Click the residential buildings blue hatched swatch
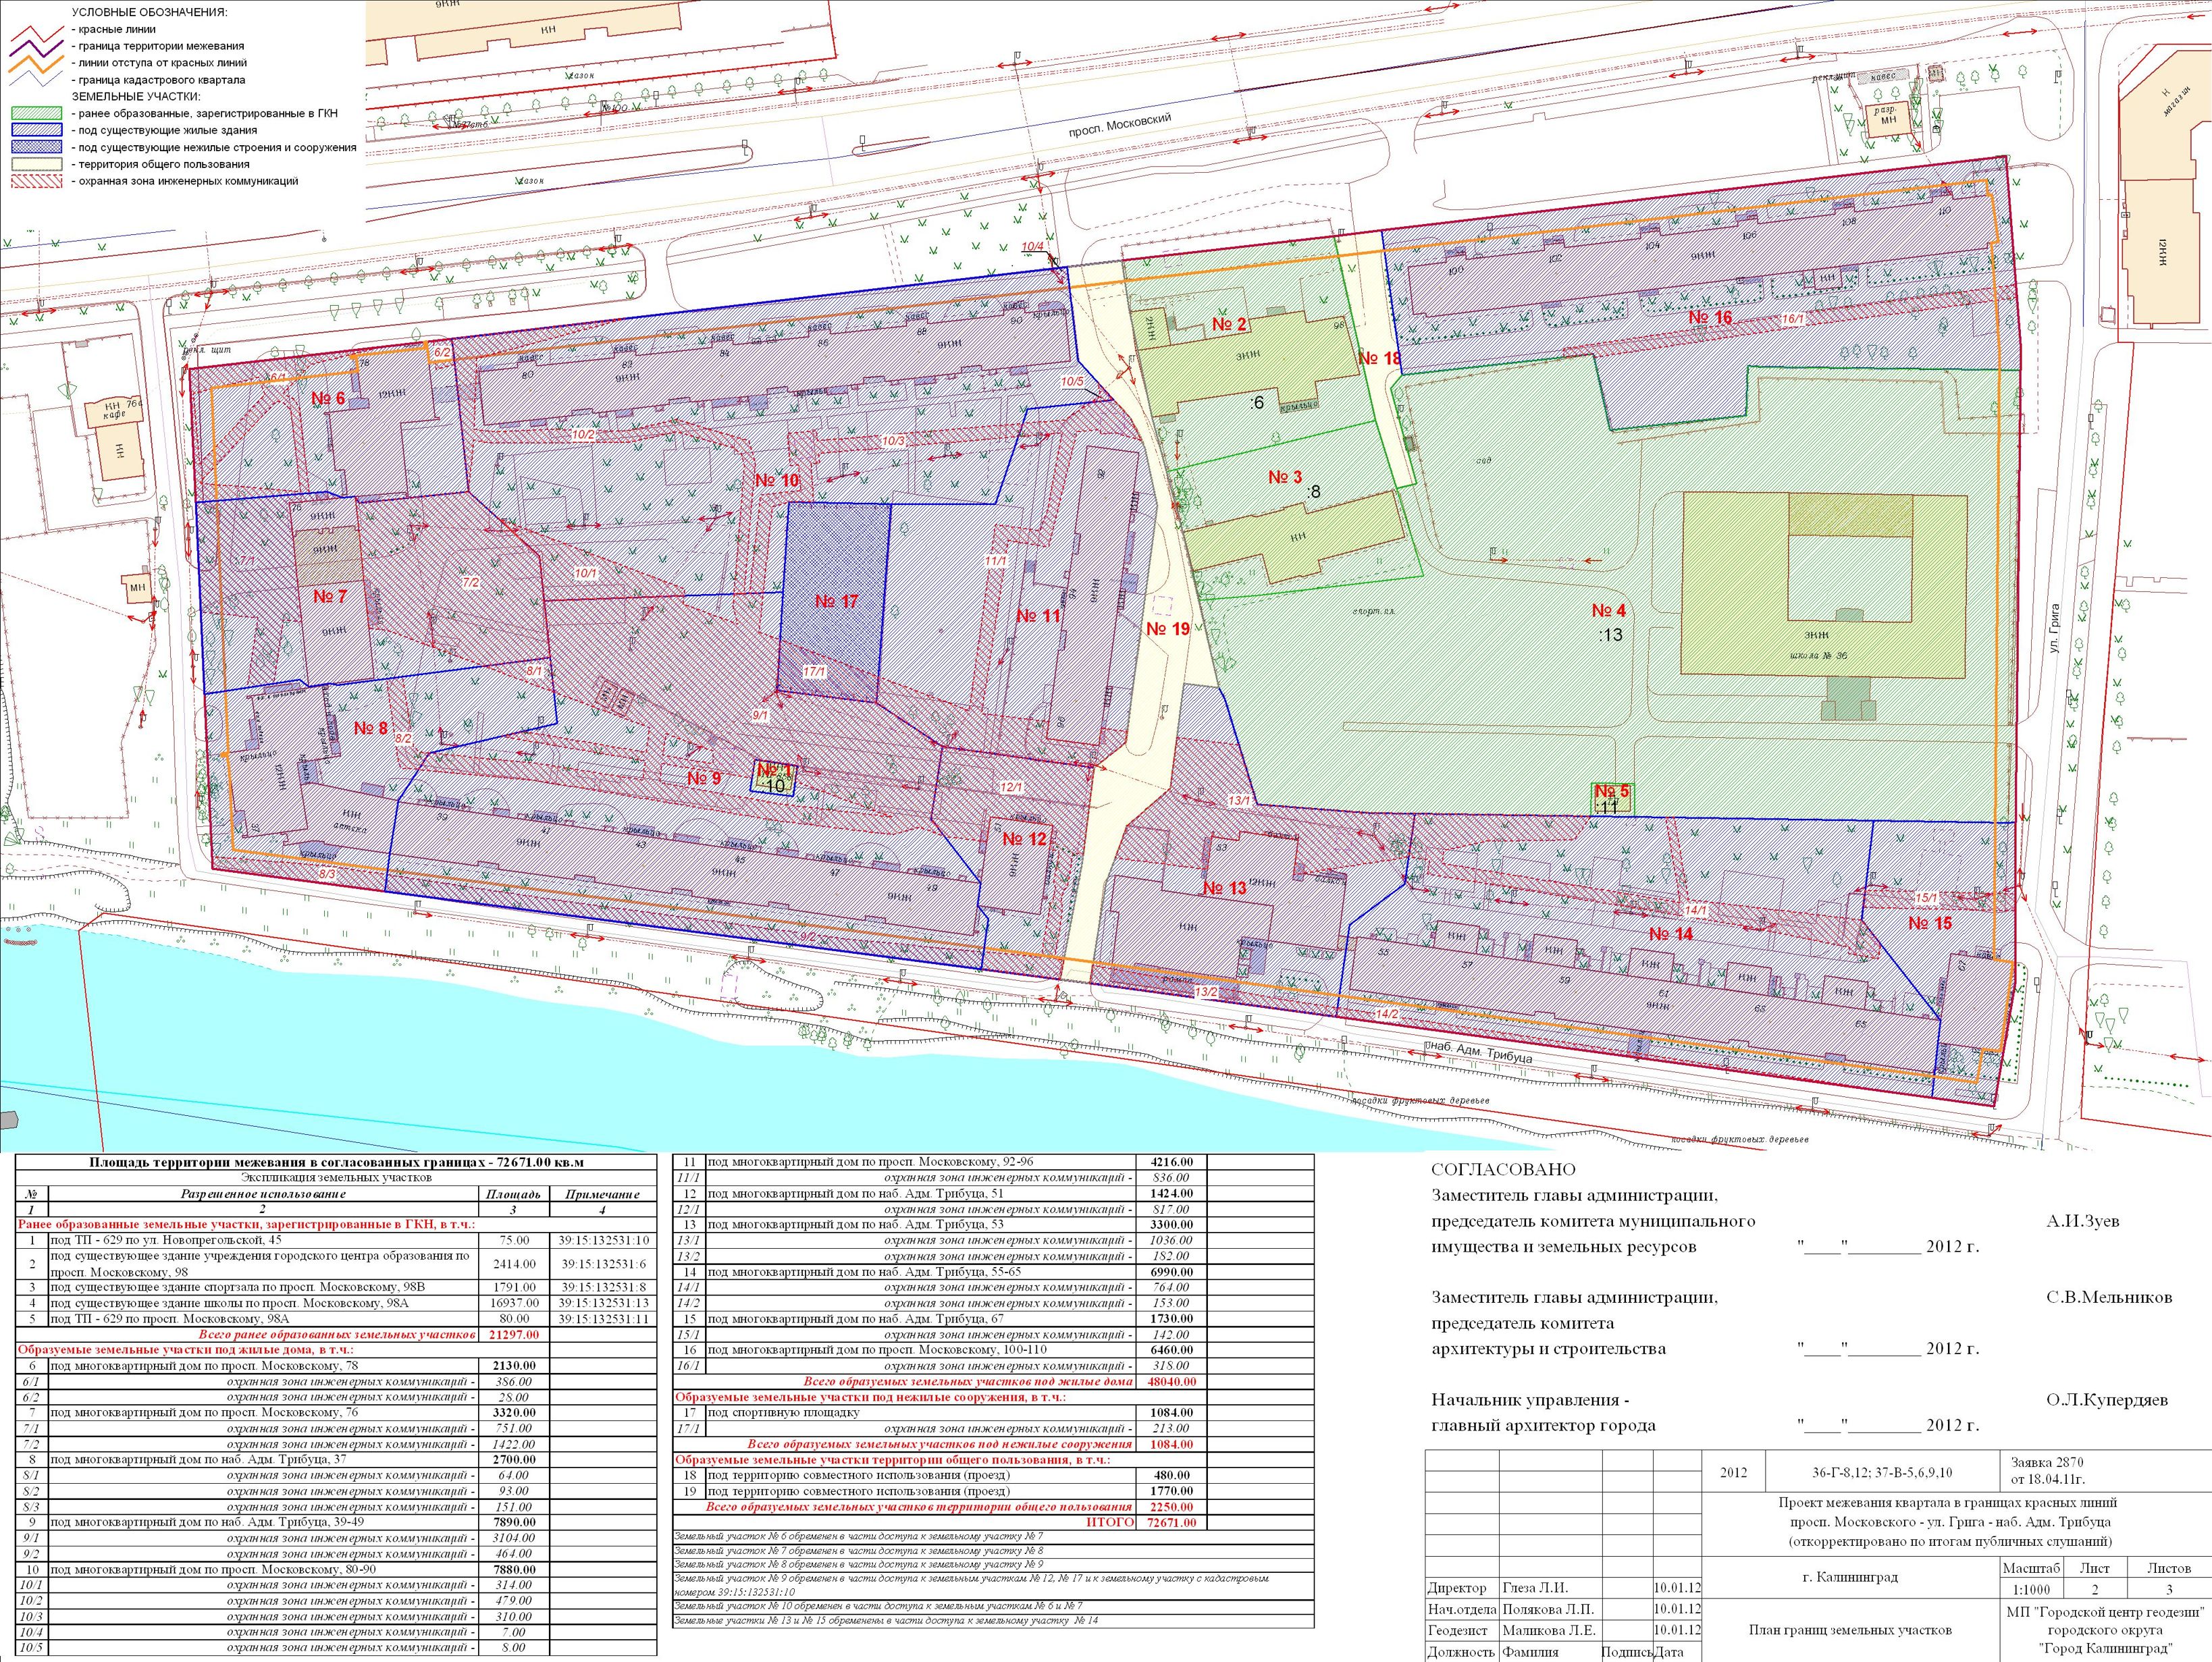The width and height of the screenshot is (2212, 1662). point(38,130)
